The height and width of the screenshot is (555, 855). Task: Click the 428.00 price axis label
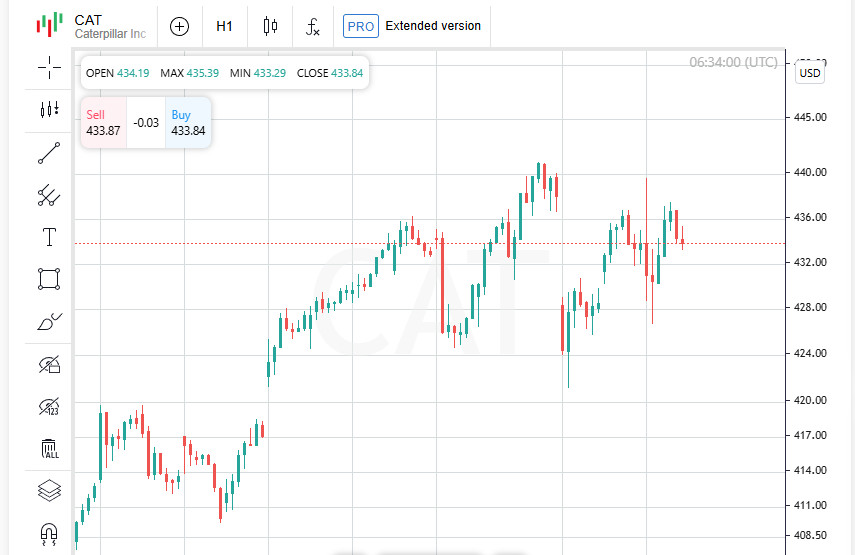click(x=810, y=307)
